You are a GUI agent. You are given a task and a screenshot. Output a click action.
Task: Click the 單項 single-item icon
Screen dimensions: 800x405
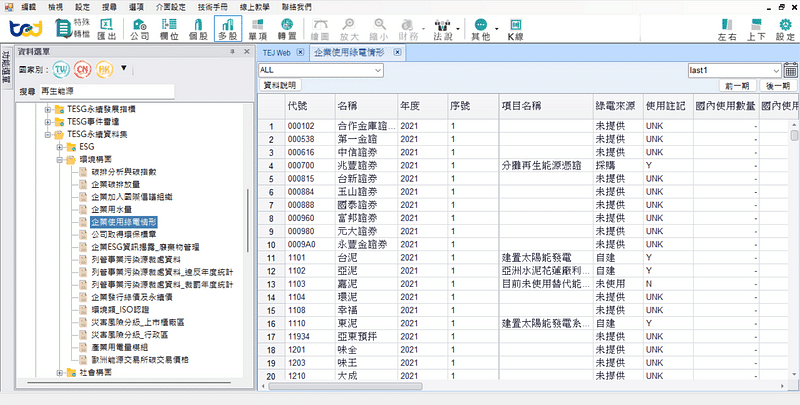258,29
